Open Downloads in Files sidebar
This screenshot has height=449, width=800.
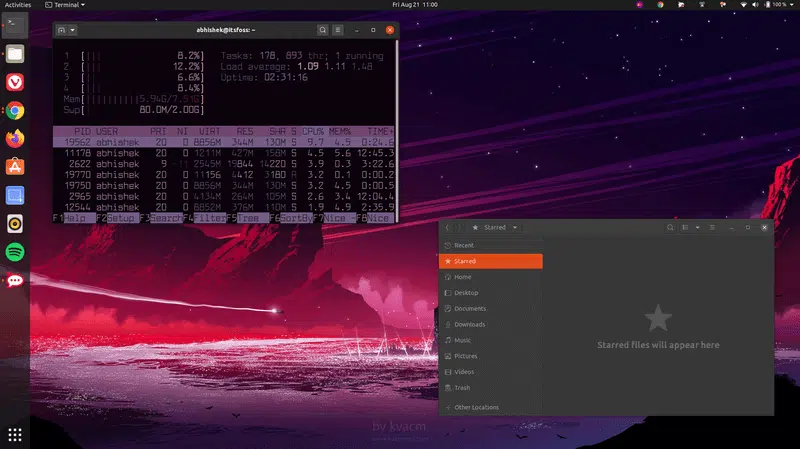[x=491, y=325]
